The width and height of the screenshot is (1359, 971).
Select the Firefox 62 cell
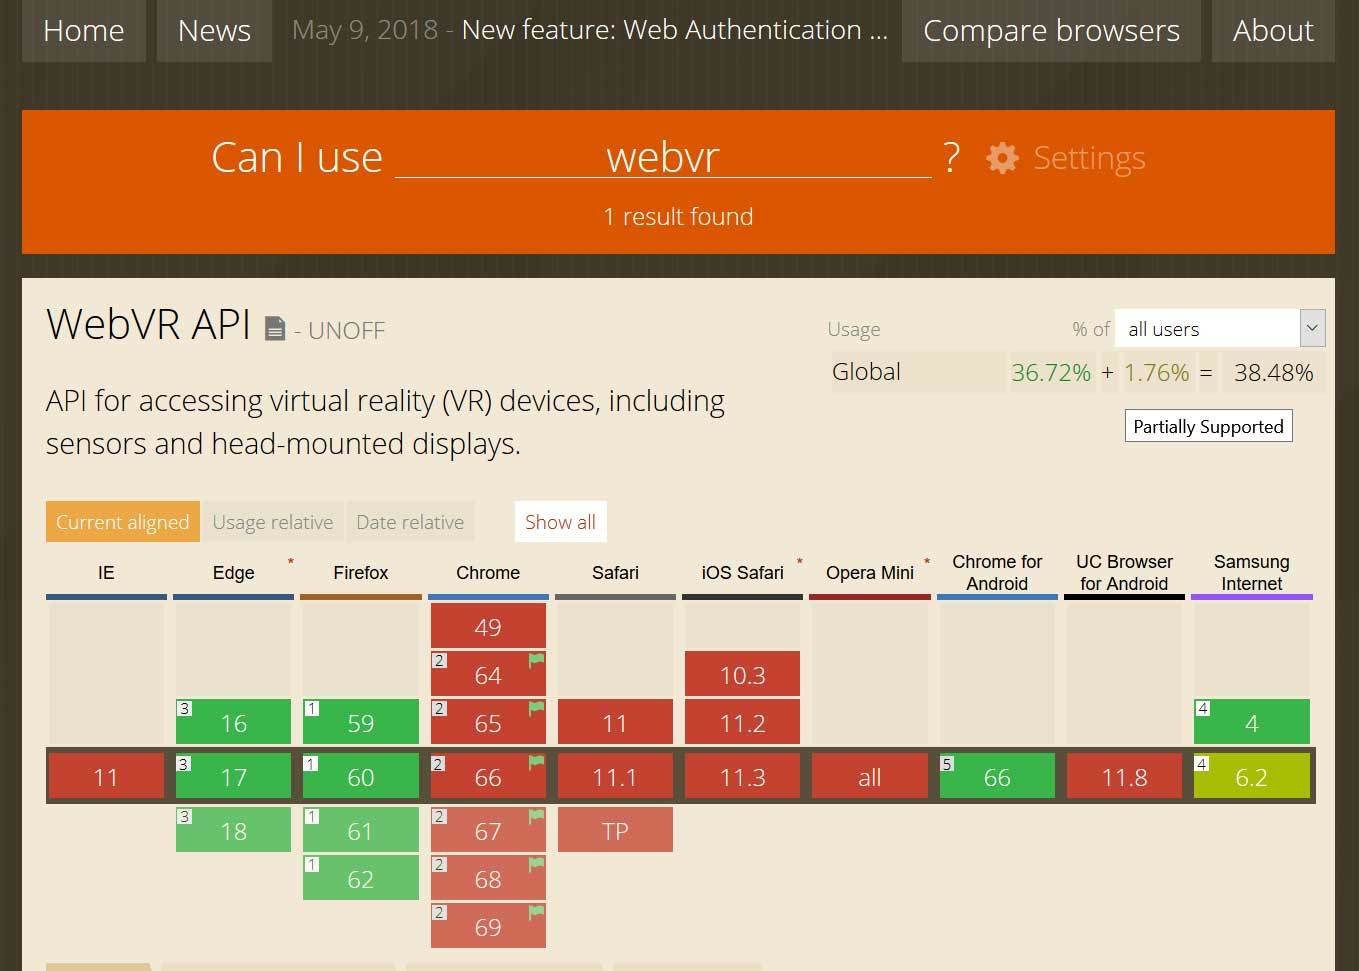click(361, 879)
